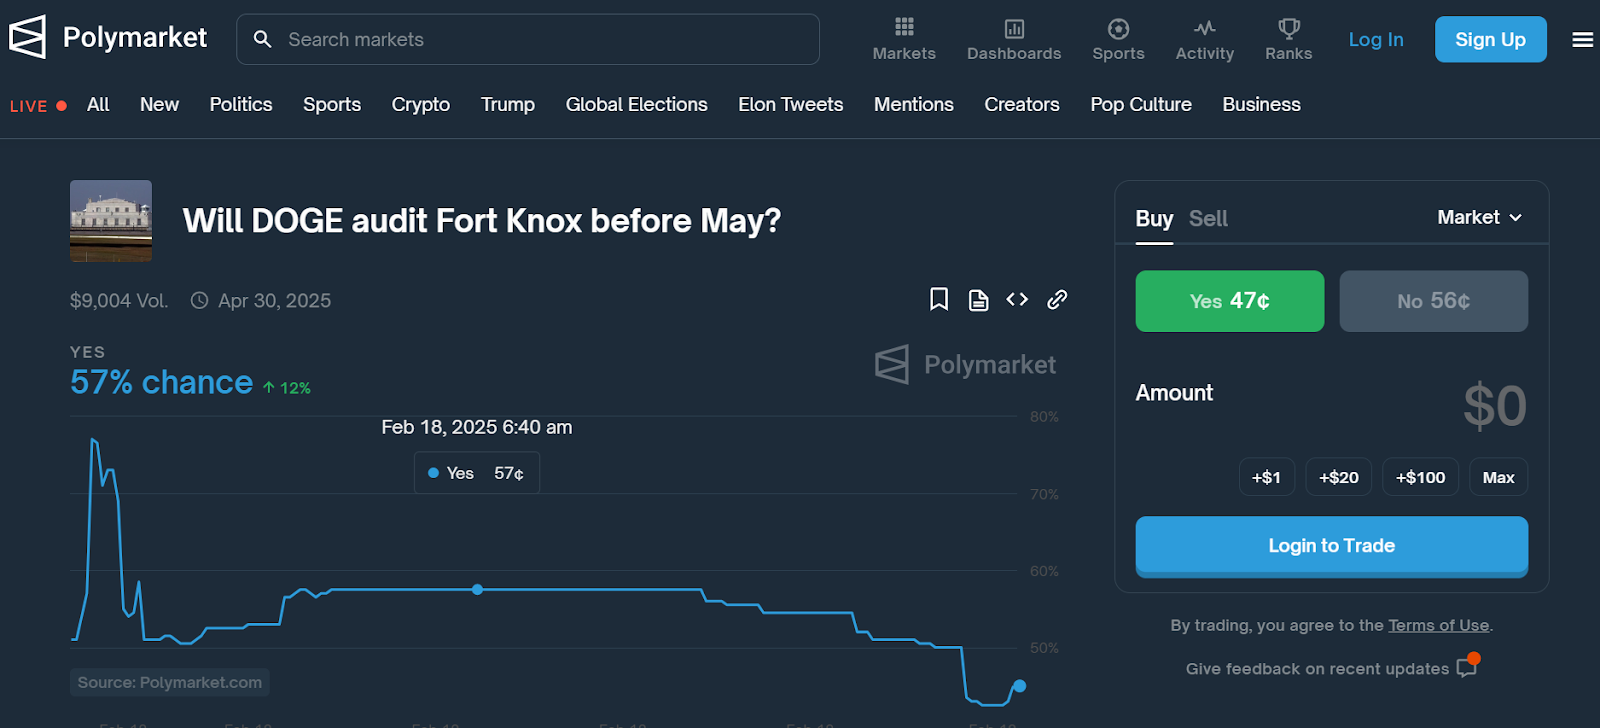Open the Crypto category
Image resolution: width=1600 pixels, height=728 pixels.
tap(421, 104)
